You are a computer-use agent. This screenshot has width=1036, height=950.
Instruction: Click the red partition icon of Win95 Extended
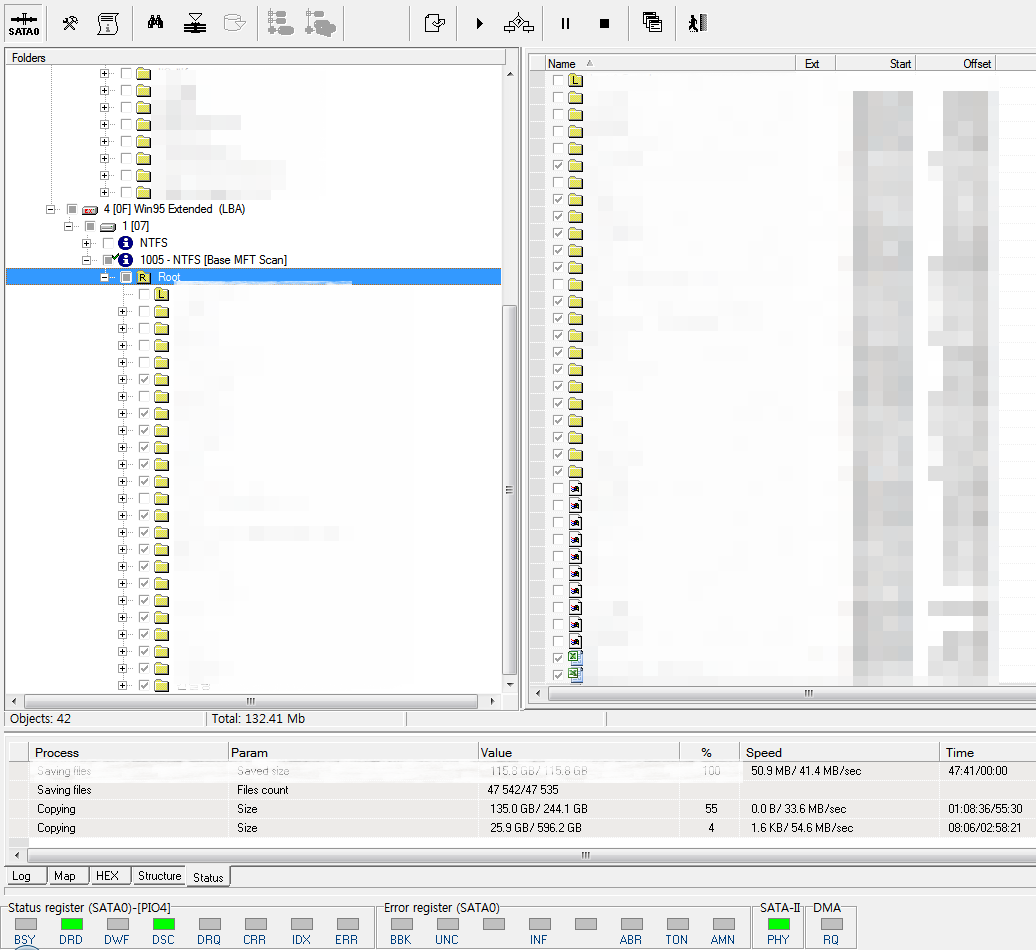point(91,209)
